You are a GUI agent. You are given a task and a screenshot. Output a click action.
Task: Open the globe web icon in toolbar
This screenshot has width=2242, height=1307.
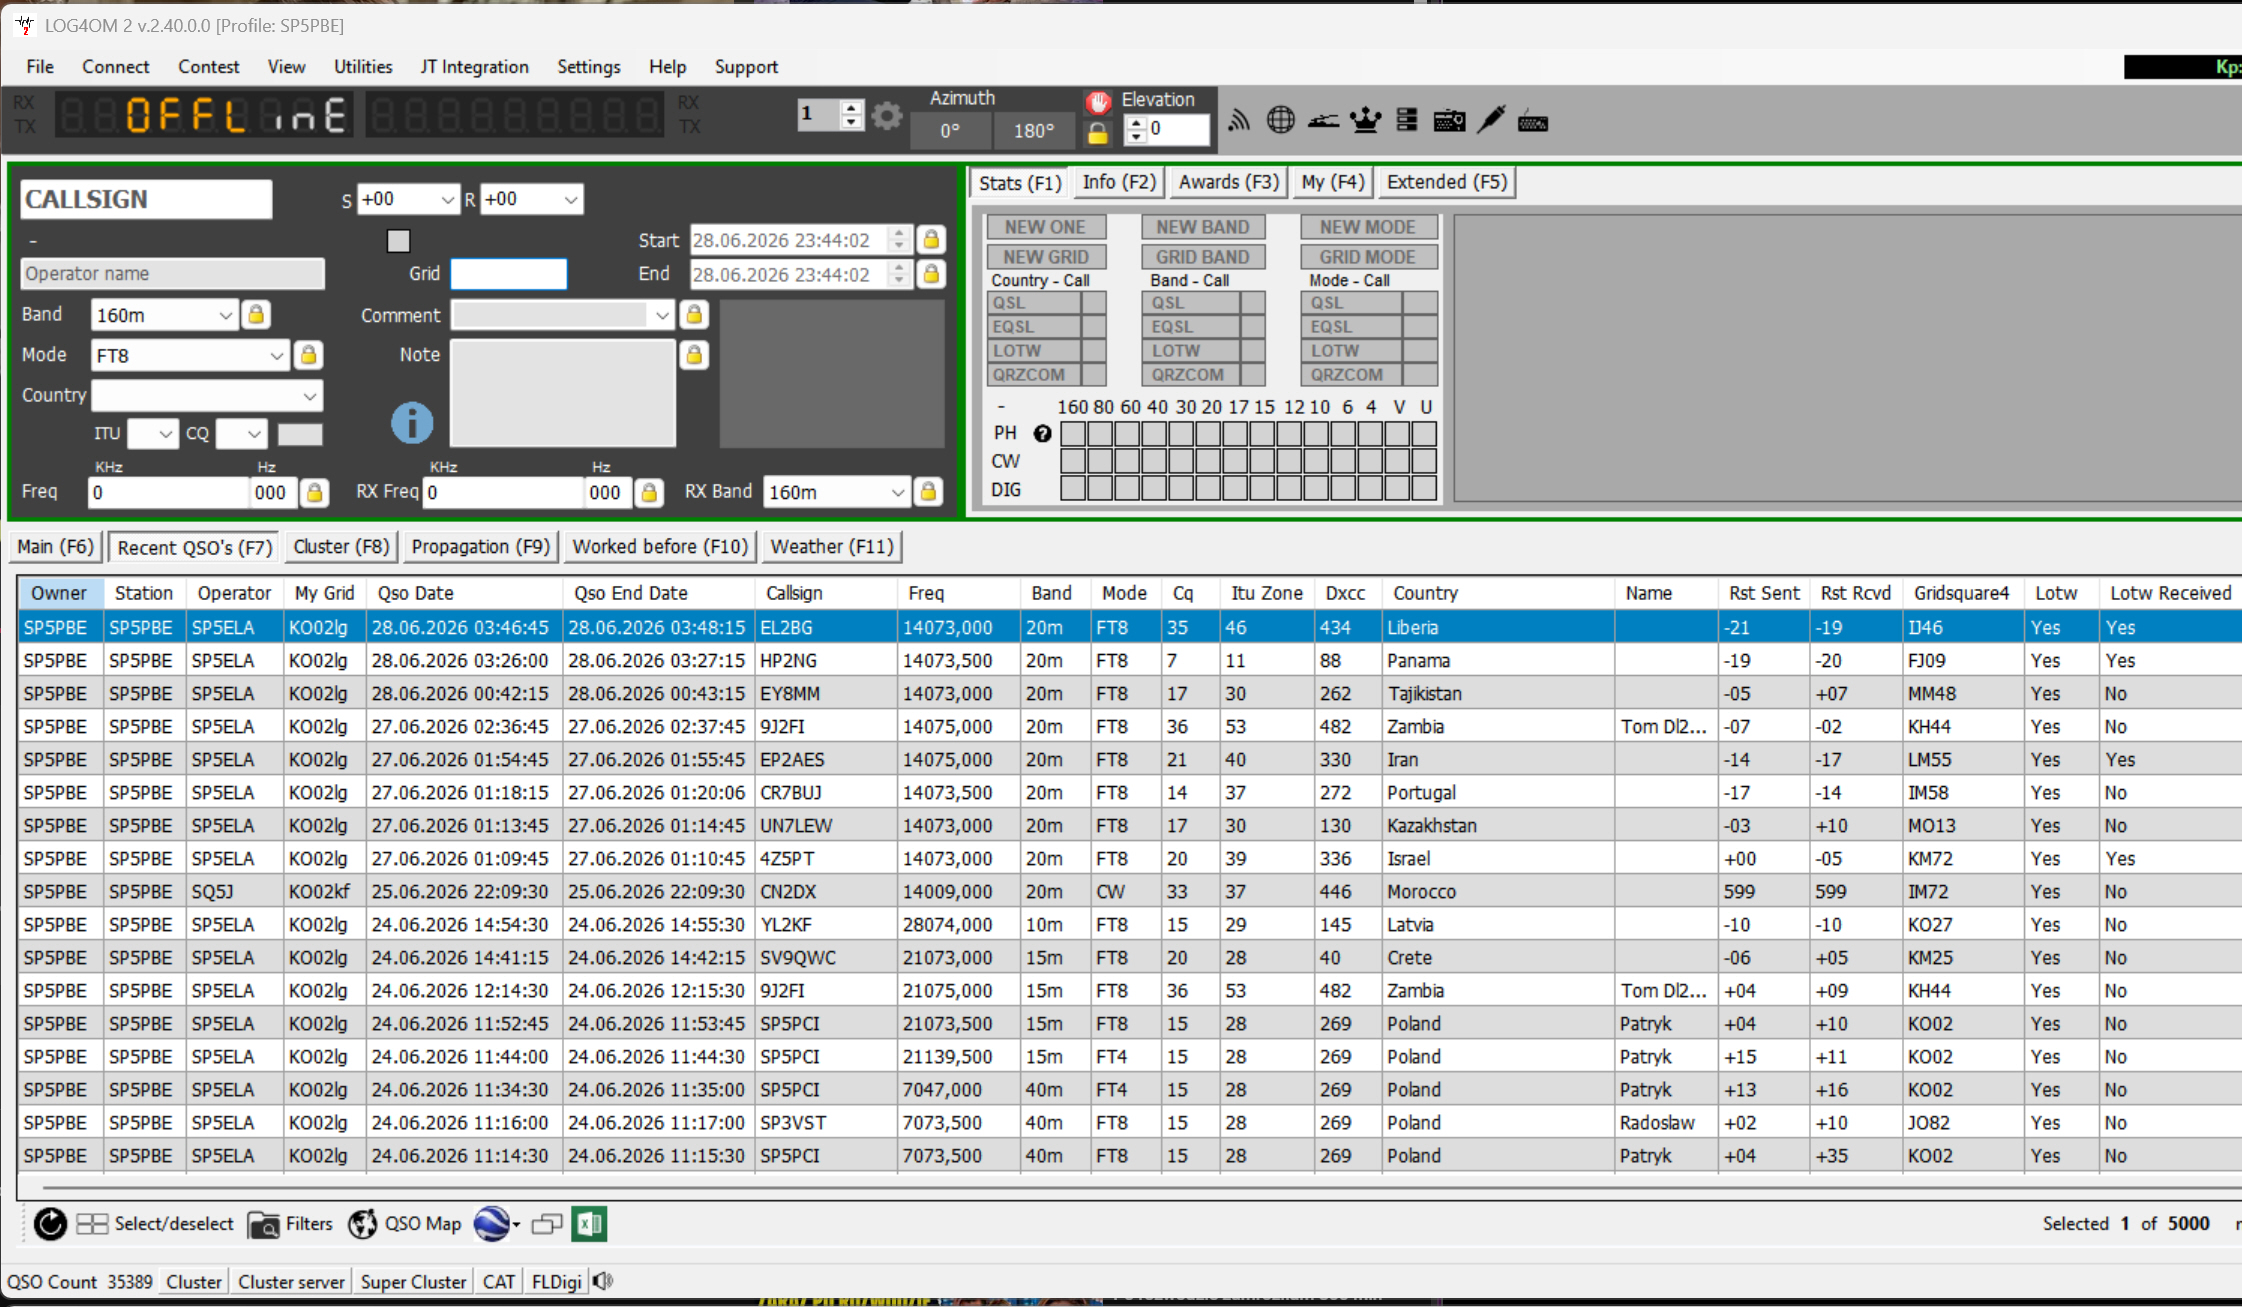(x=1281, y=121)
